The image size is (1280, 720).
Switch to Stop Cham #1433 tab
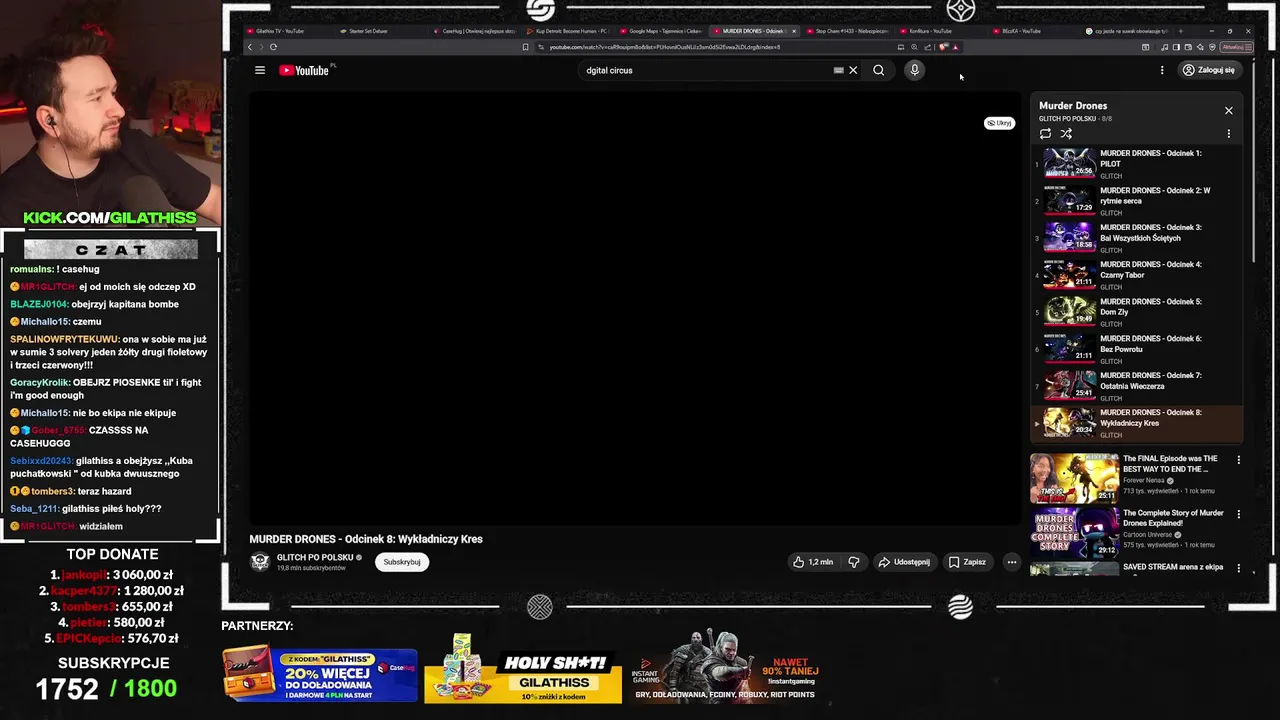[x=848, y=31]
